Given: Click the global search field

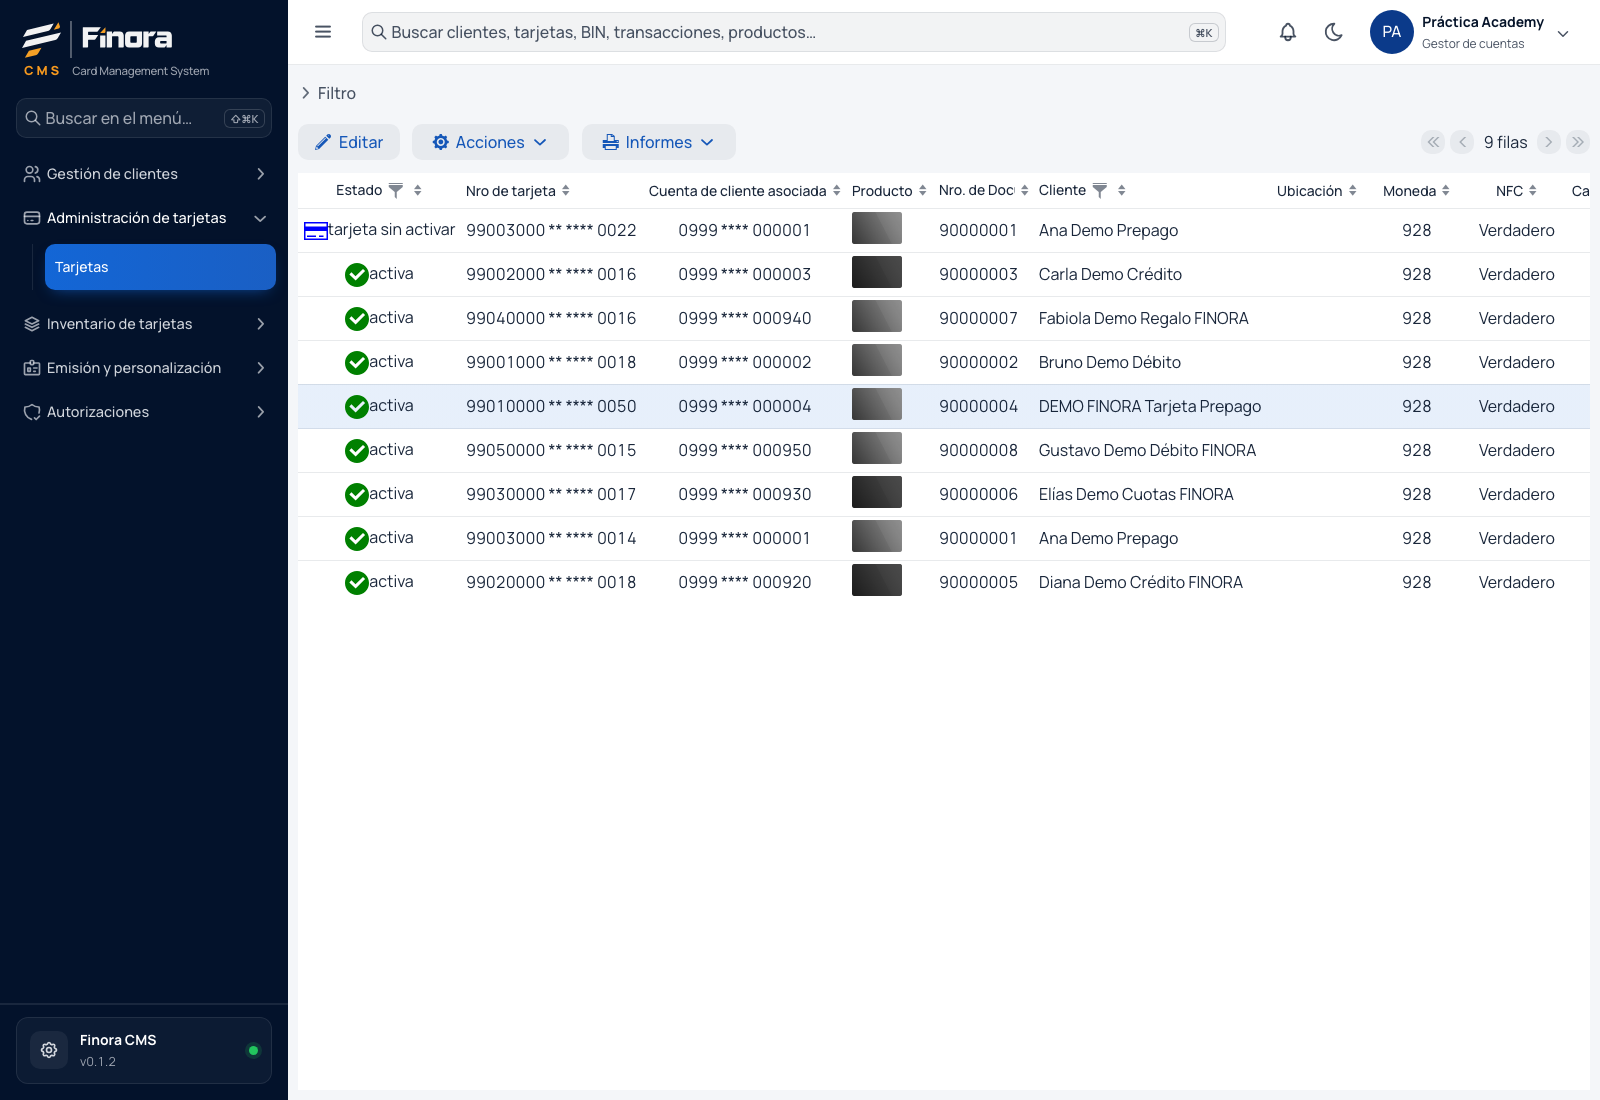Looking at the screenshot, I should pyautogui.click(x=793, y=32).
